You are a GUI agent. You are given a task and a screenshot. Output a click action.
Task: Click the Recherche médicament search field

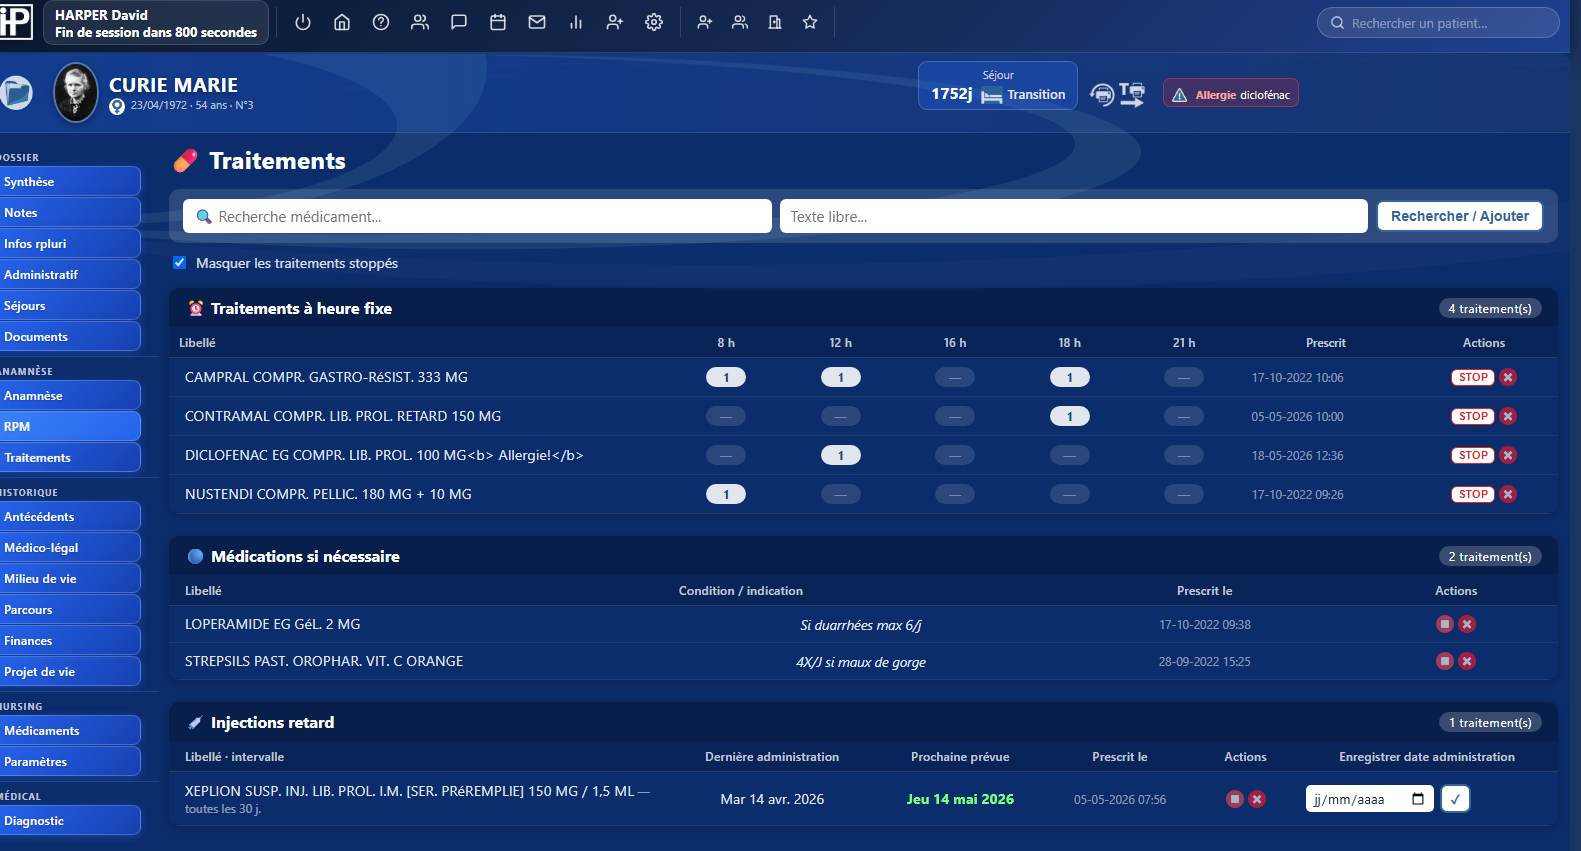(477, 216)
